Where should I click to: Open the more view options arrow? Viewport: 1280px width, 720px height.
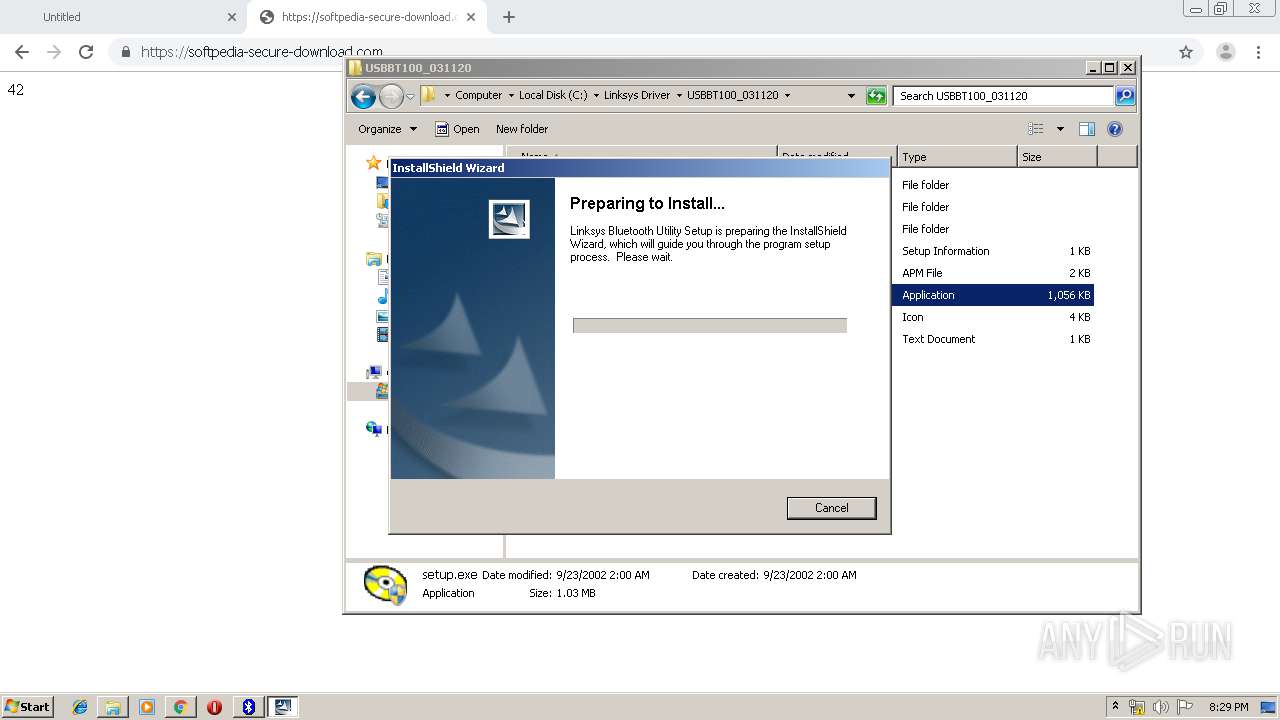(x=1060, y=129)
